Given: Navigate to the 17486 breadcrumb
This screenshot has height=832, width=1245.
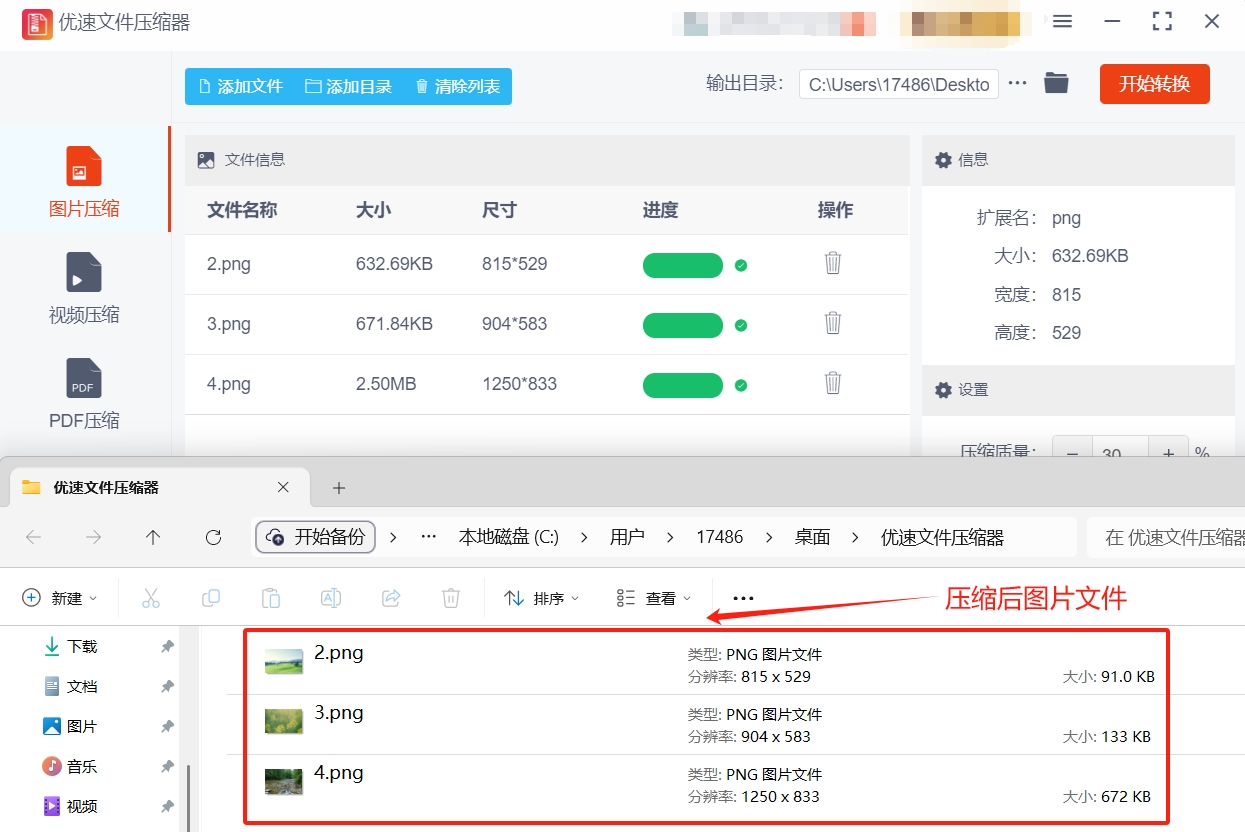Looking at the screenshot, I should 720,537.
